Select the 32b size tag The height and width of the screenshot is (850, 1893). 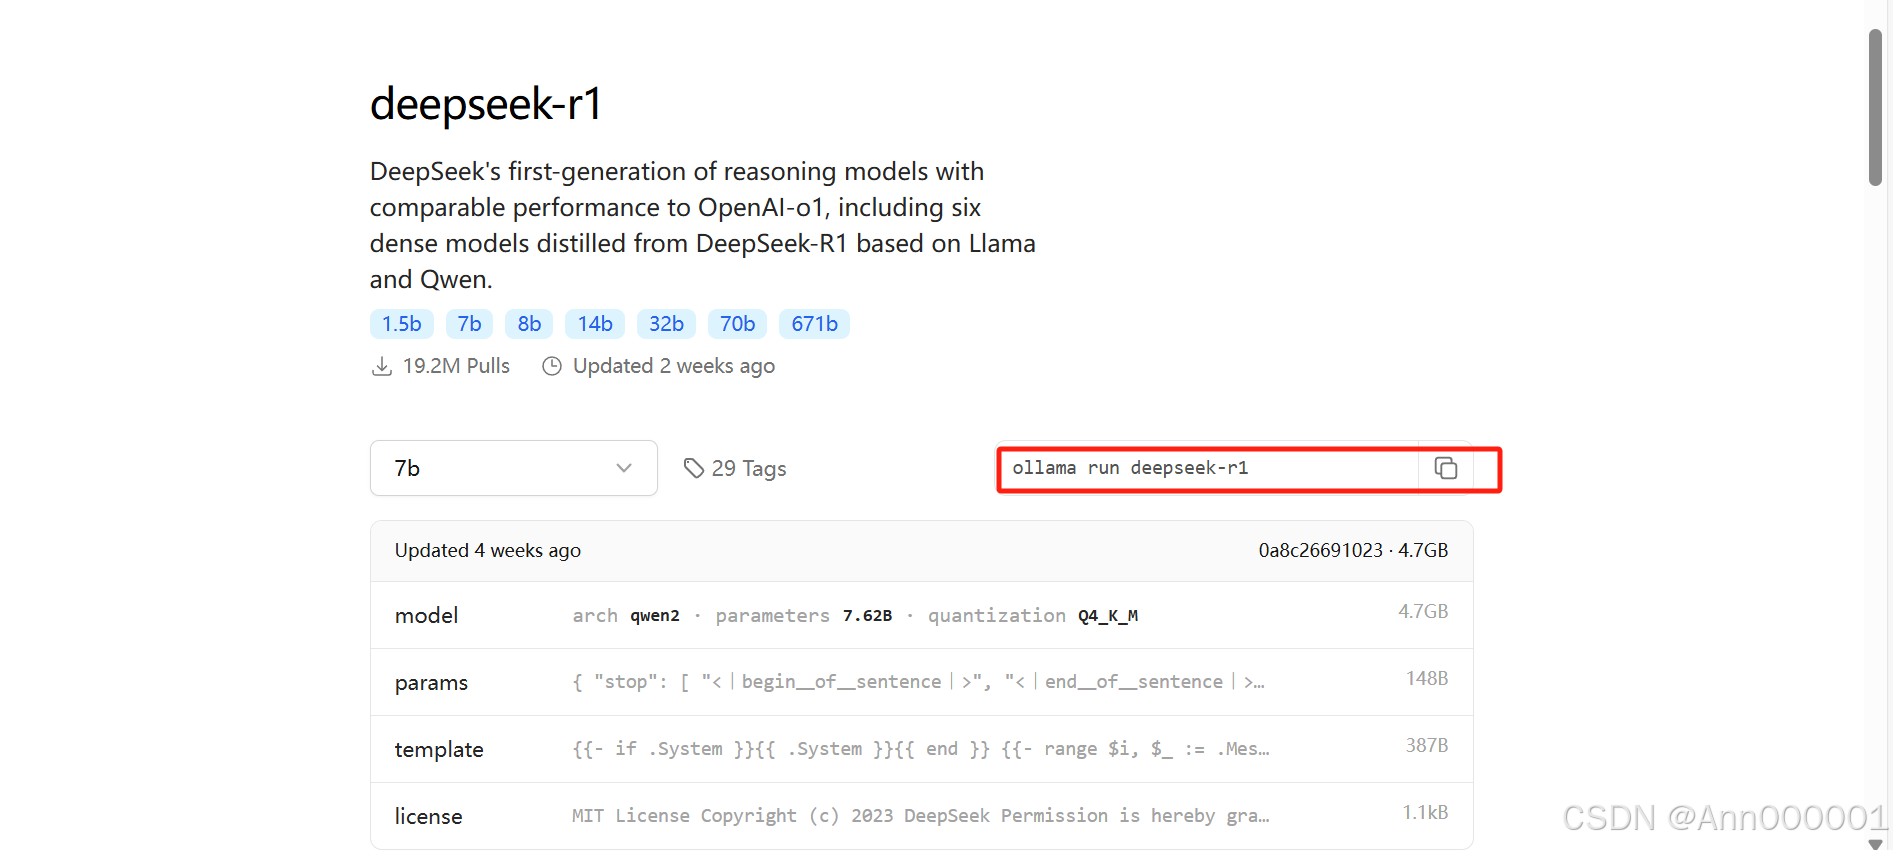click(x=666, y=324)
